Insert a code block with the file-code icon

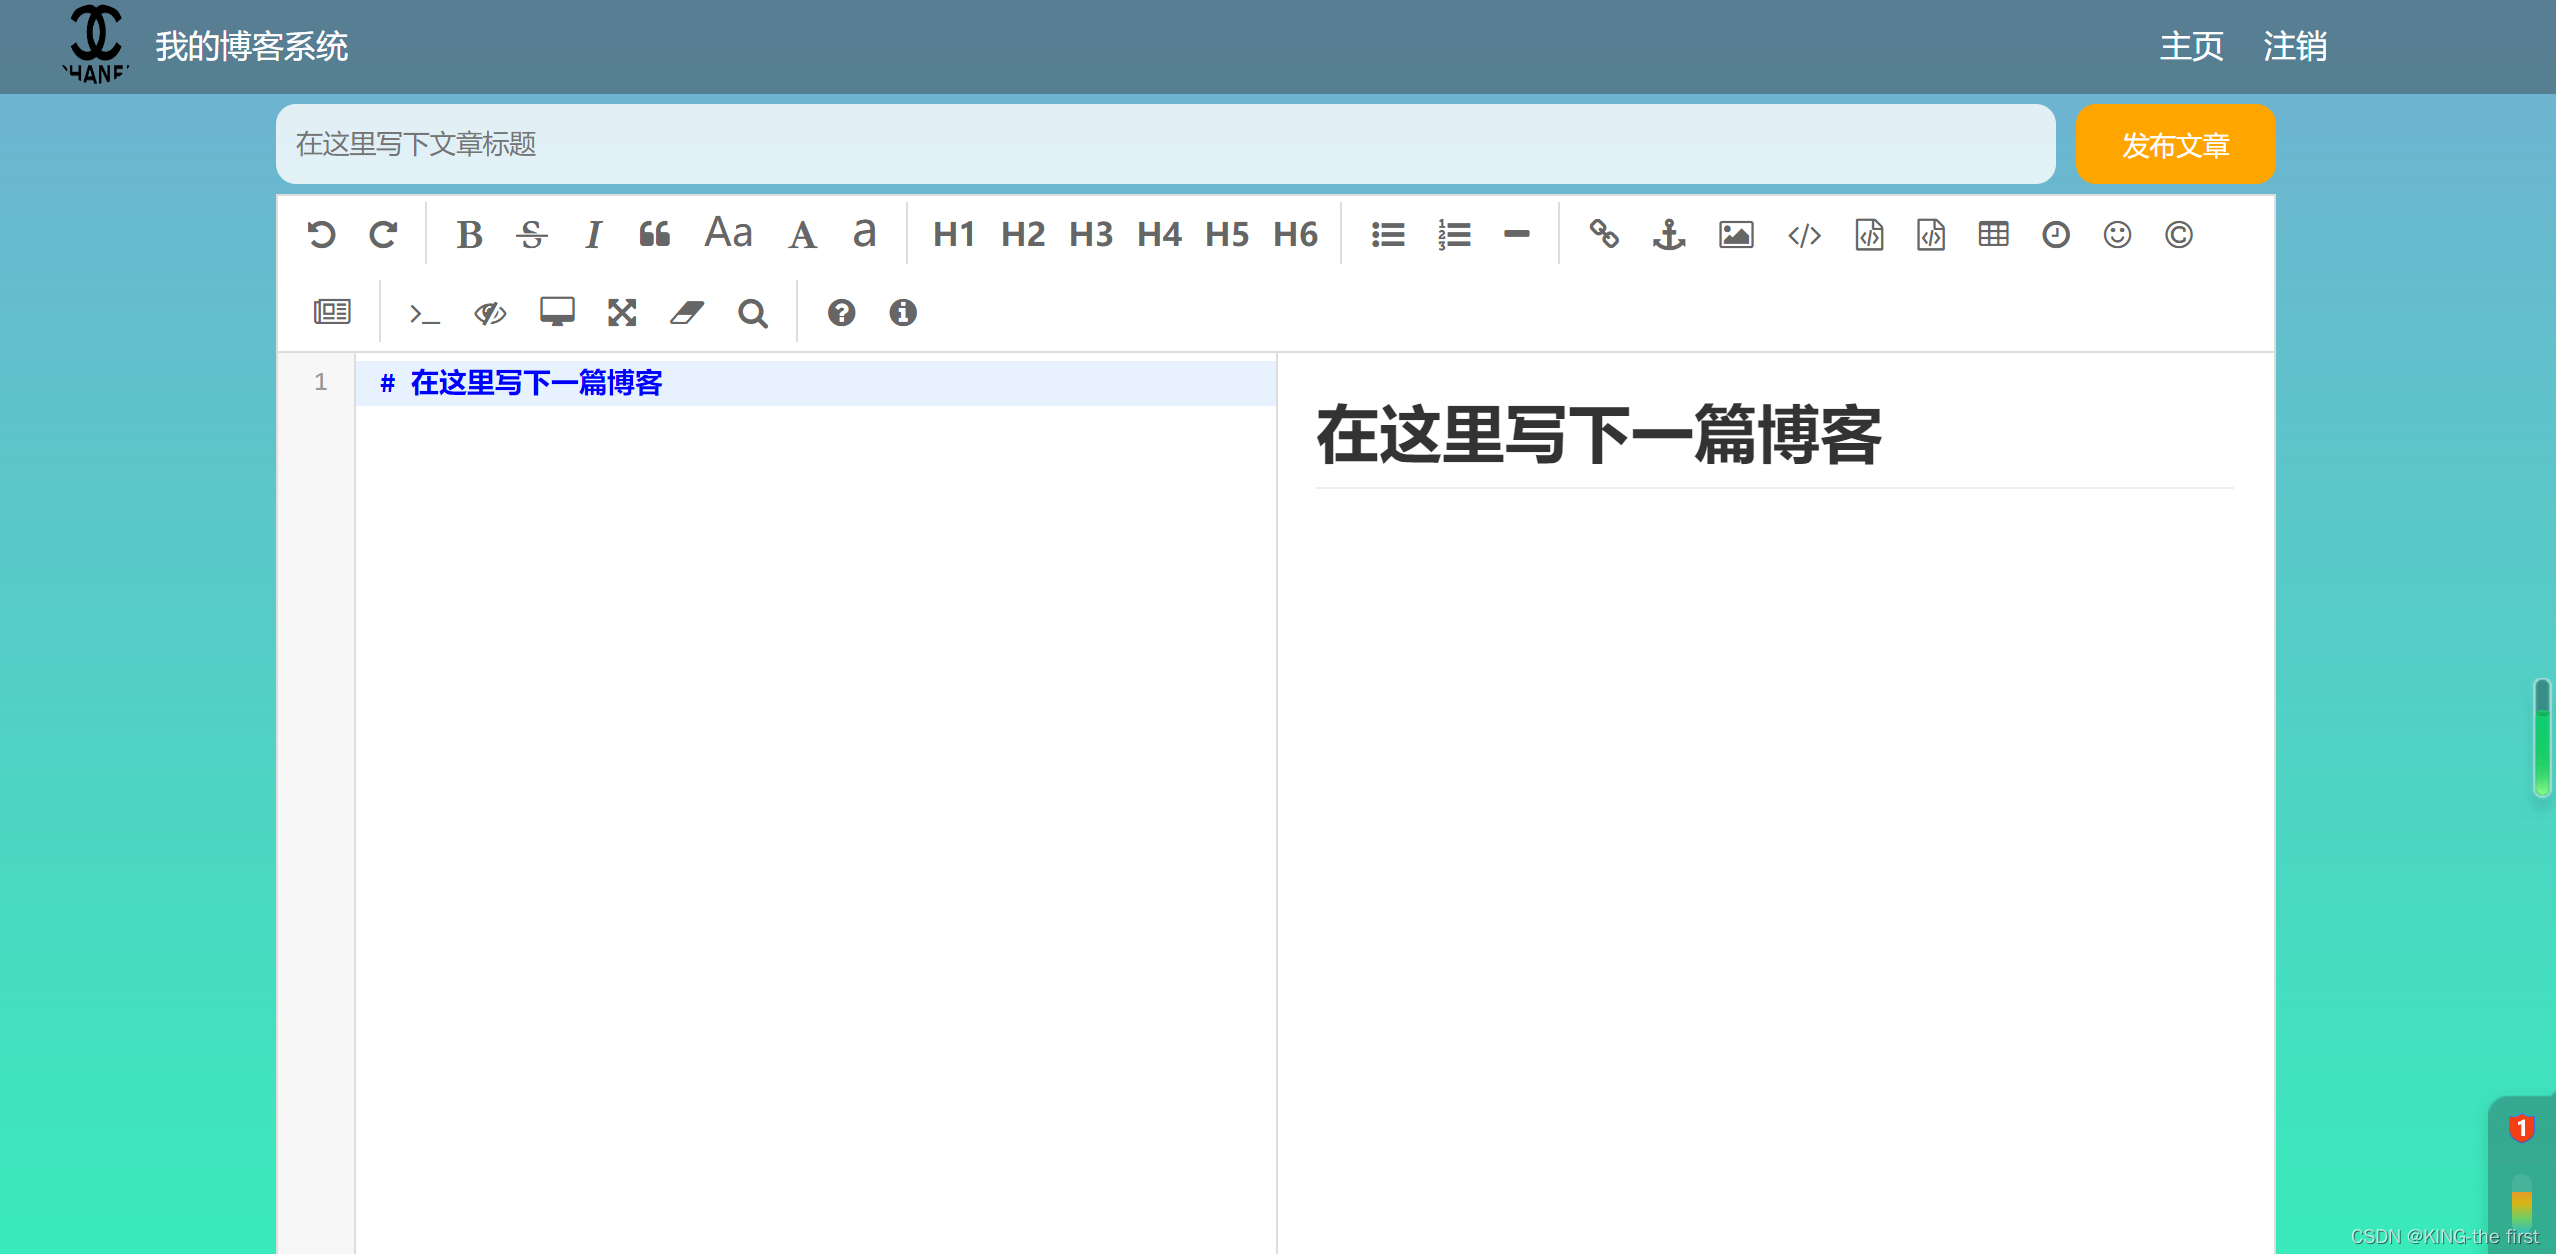[x=1868, y=234]
